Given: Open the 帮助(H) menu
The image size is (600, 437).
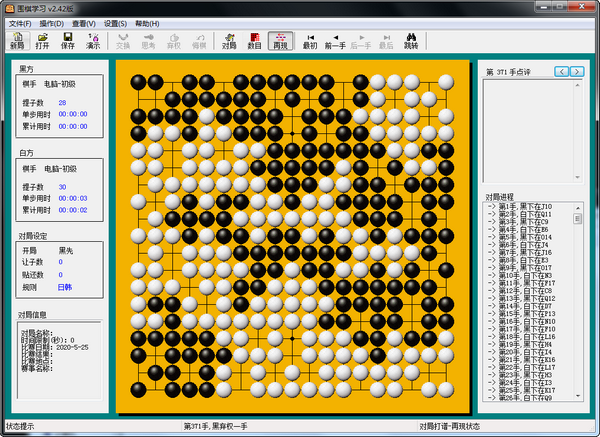Looking at the screenshot, I should click(x=146, y=22).
